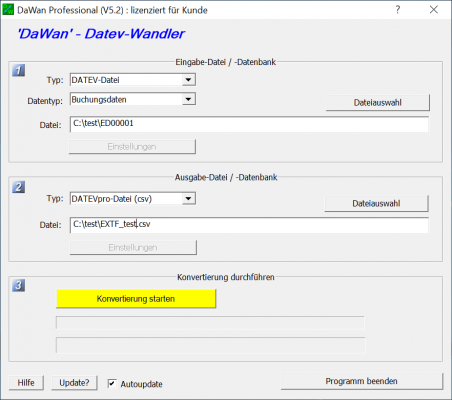Click the Hilfe button
This screenshot has height=400, width=452.
point(26,383)
